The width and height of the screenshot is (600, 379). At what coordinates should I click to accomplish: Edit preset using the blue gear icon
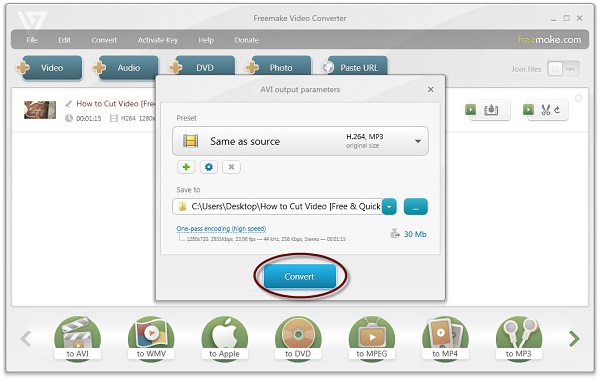point(209,167)
